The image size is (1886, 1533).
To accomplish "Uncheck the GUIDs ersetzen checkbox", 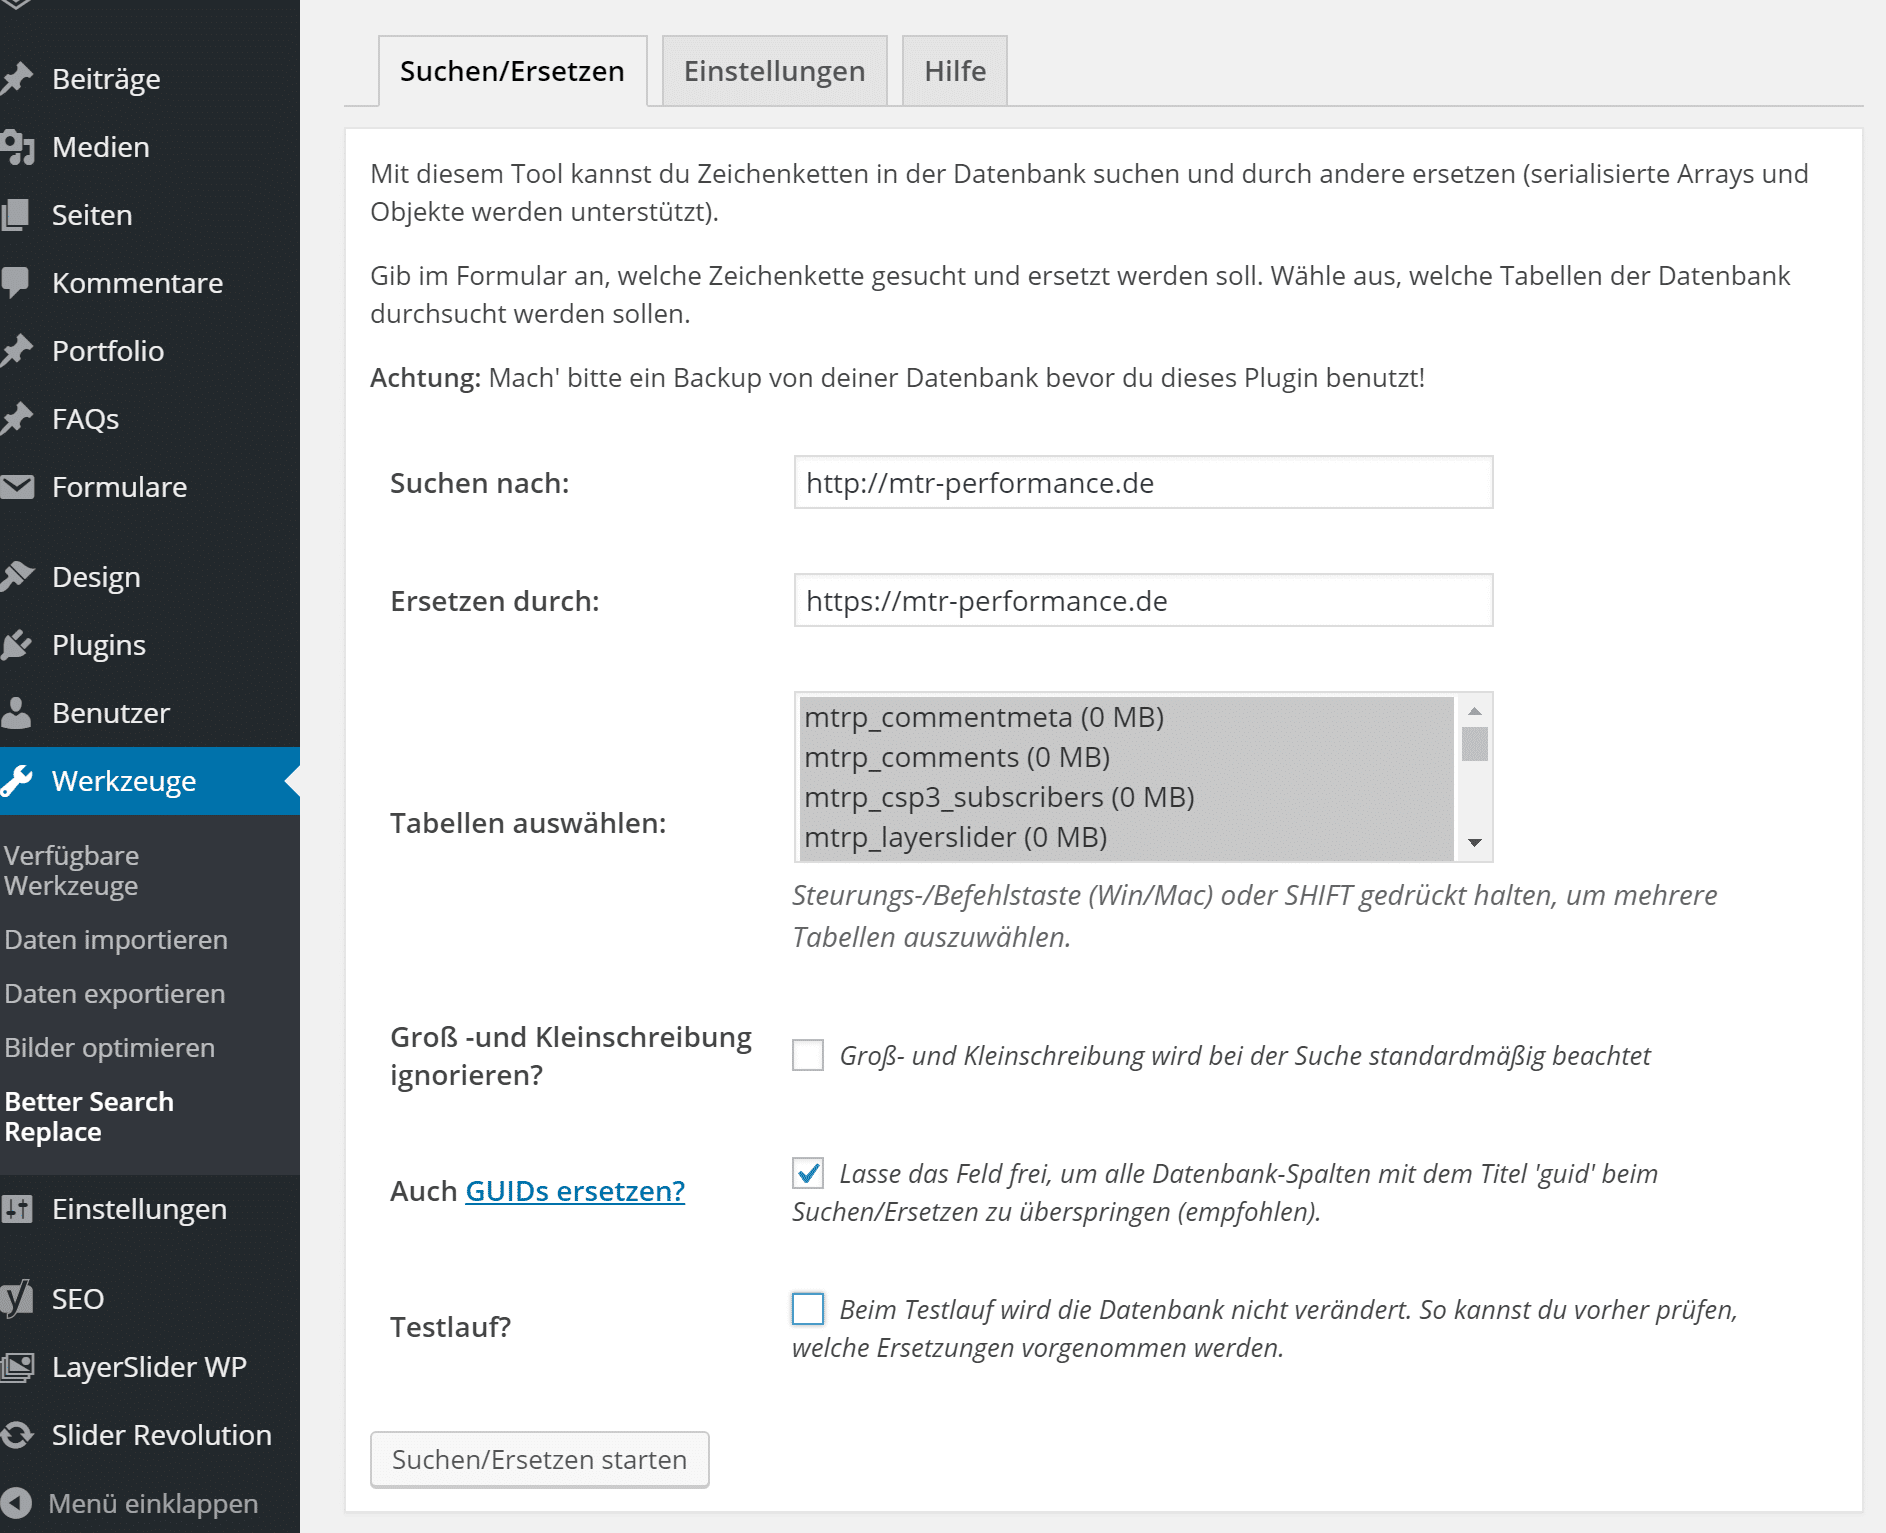I will pyautogui.click(x=808, y=1173).
